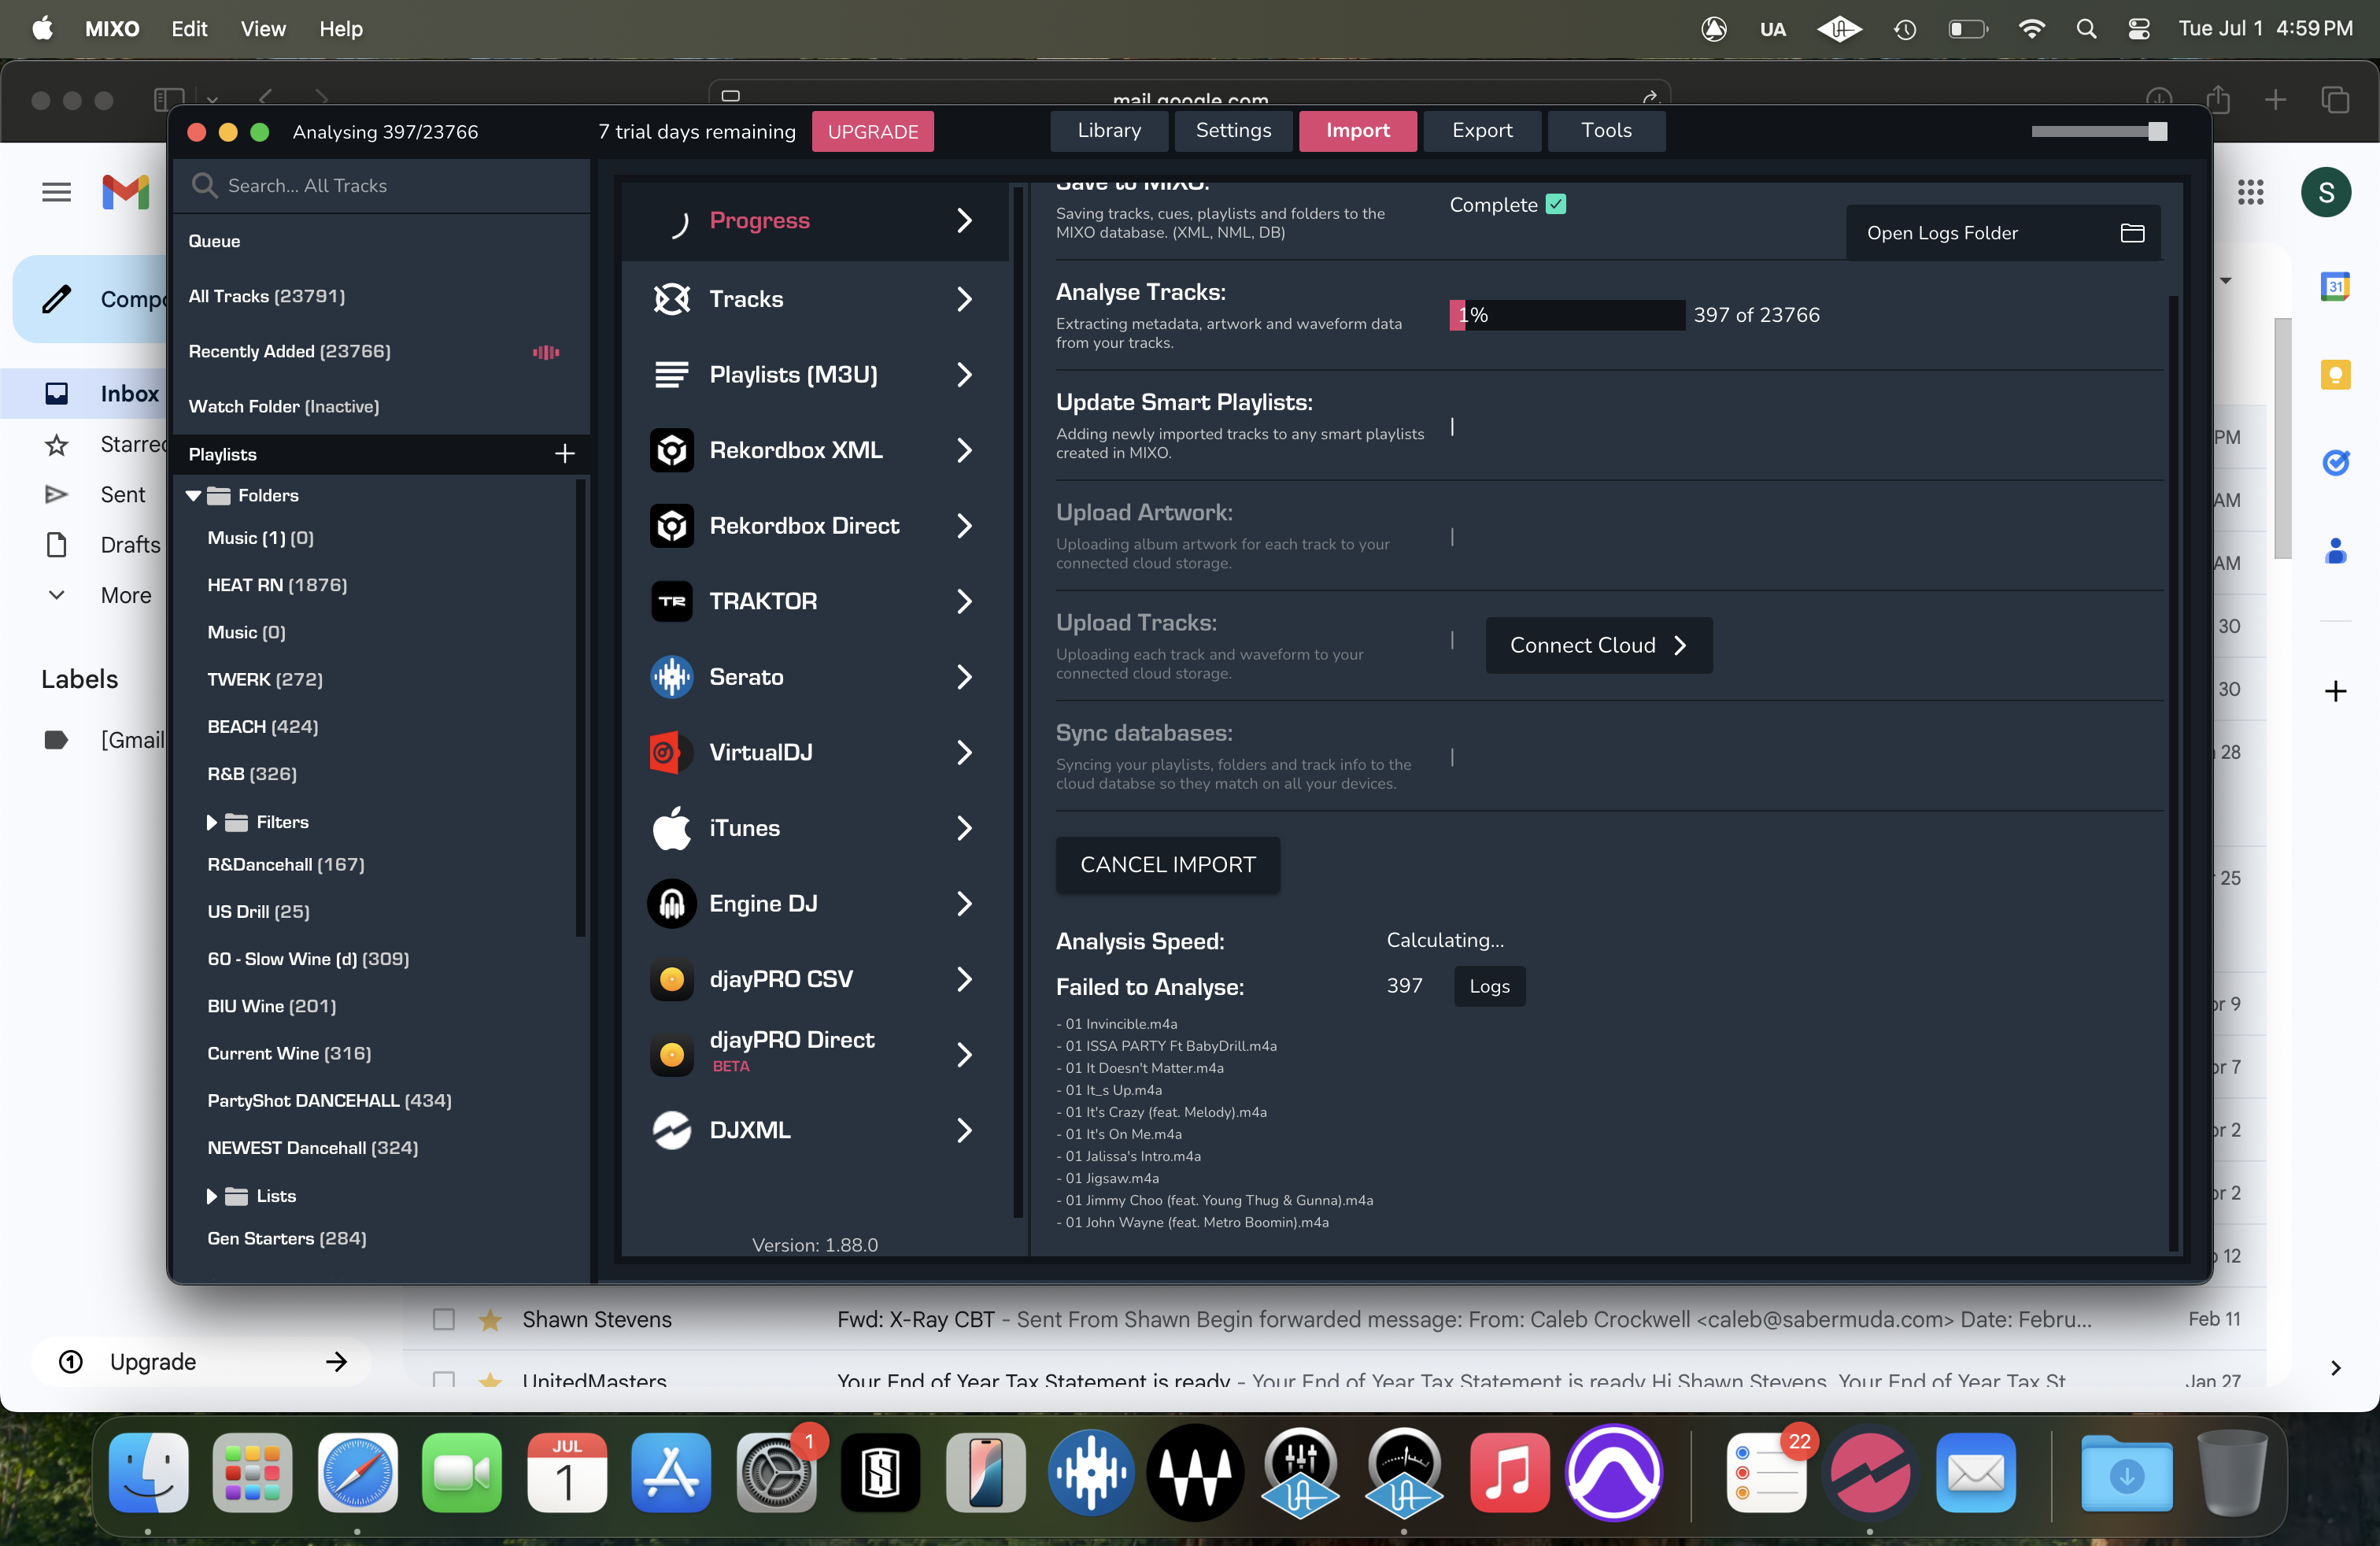Viewport: 2380px width, 1546px height.
Task: Click the djayPRO CSV icon
Action: click(x=671, y=979)
